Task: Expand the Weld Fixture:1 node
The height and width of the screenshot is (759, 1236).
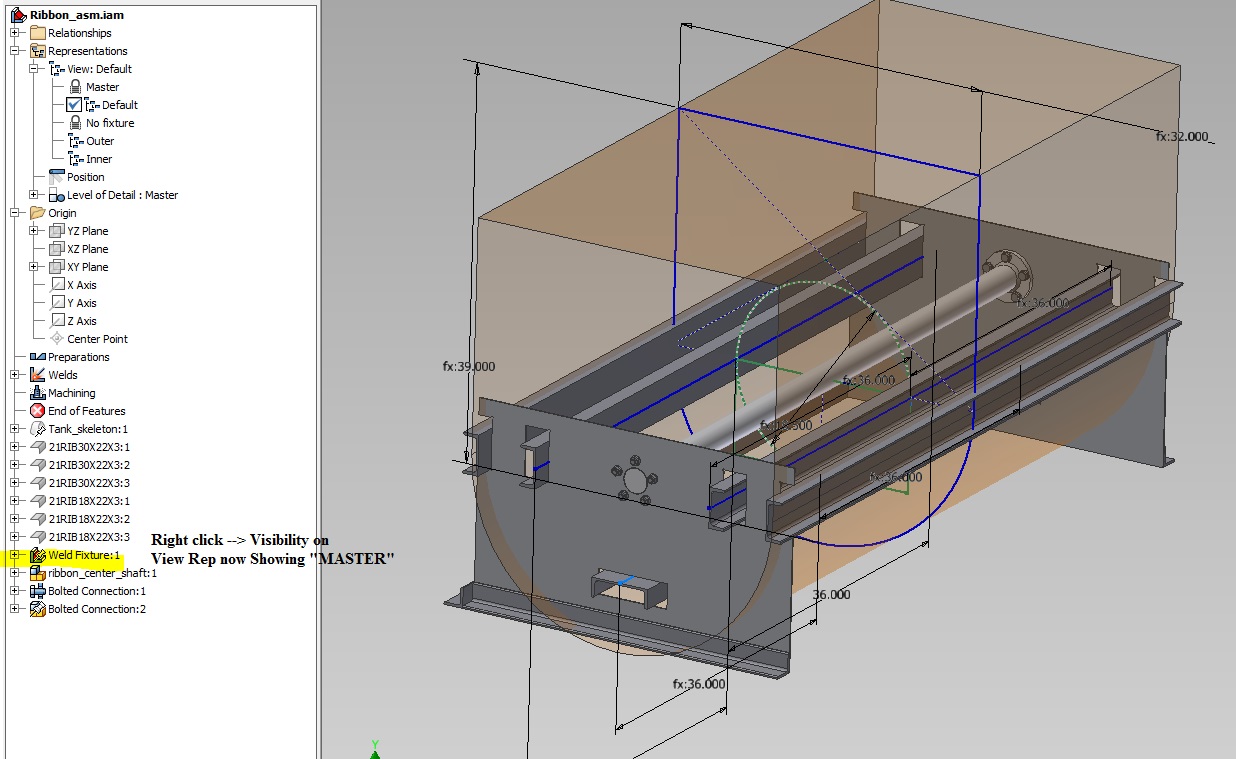Action: pyautogui.click(x=13, y=555)
